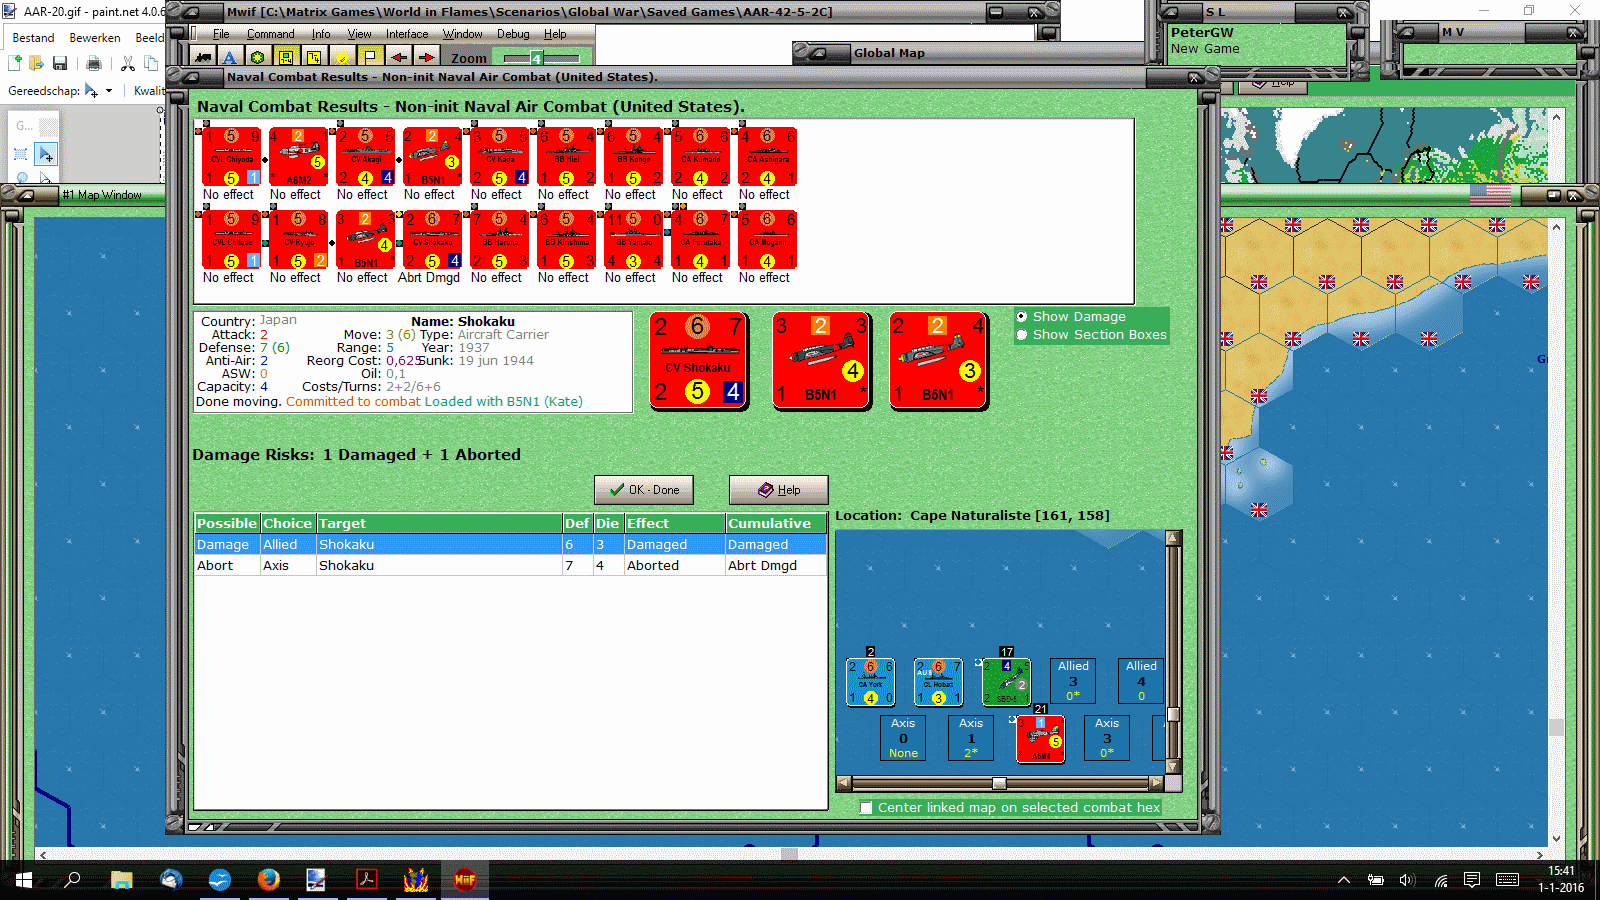
Task: Select the CV Akagi carrier counter
Action: click(x=366, y=156)
